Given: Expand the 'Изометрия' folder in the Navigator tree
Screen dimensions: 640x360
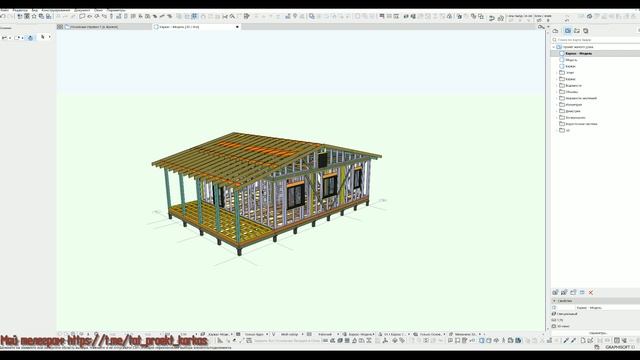Looking at the screenshot, I should pos(557,104).
